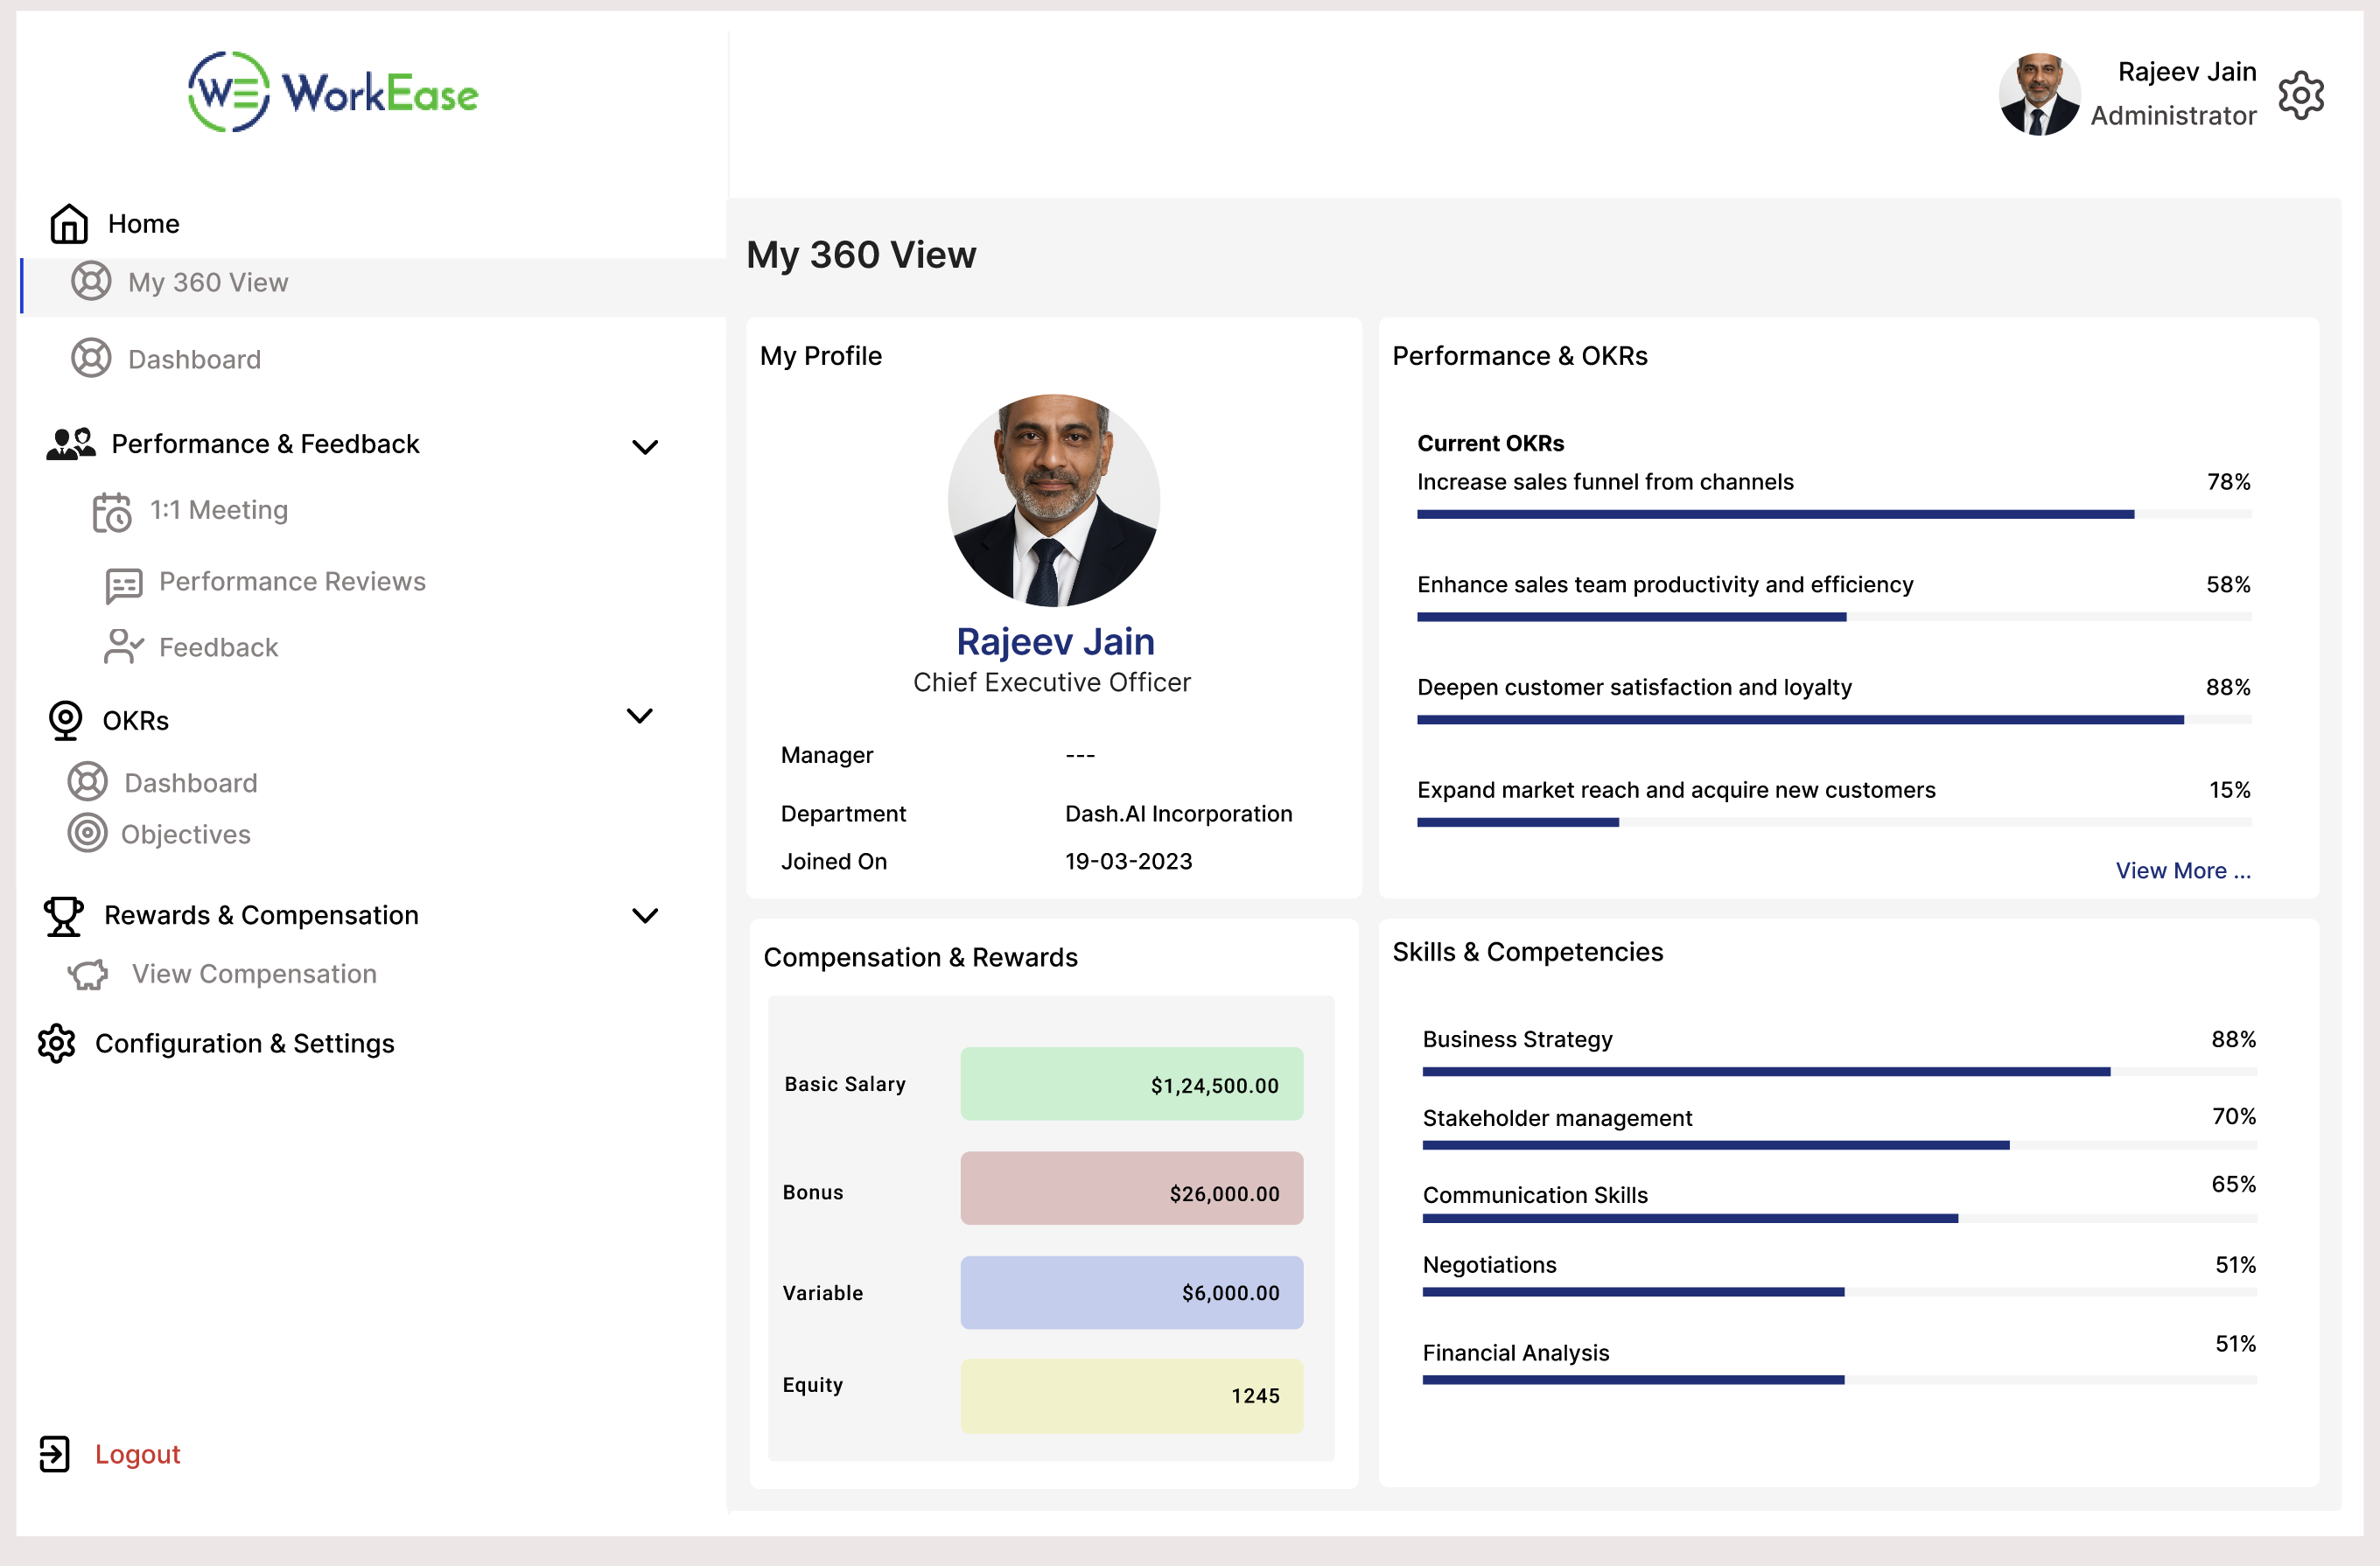Click the 1:1 Meeting calendar icon
Image resolution: width=2380 pixels, height=1566 pixels.
[x=112, y=512]
